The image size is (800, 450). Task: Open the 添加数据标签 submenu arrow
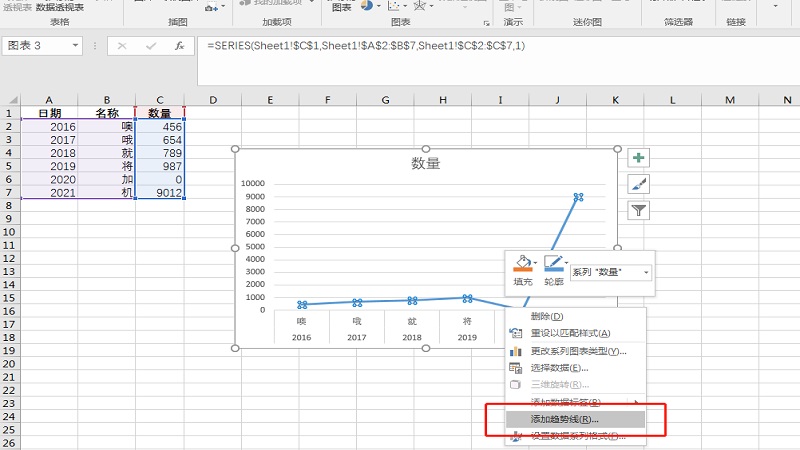(637, 402)
